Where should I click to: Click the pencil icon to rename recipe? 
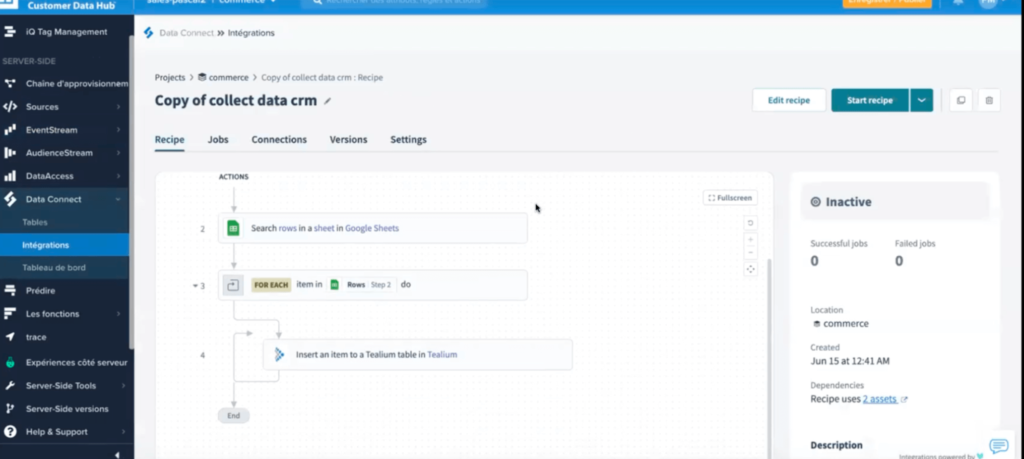[x=328, y=101]
